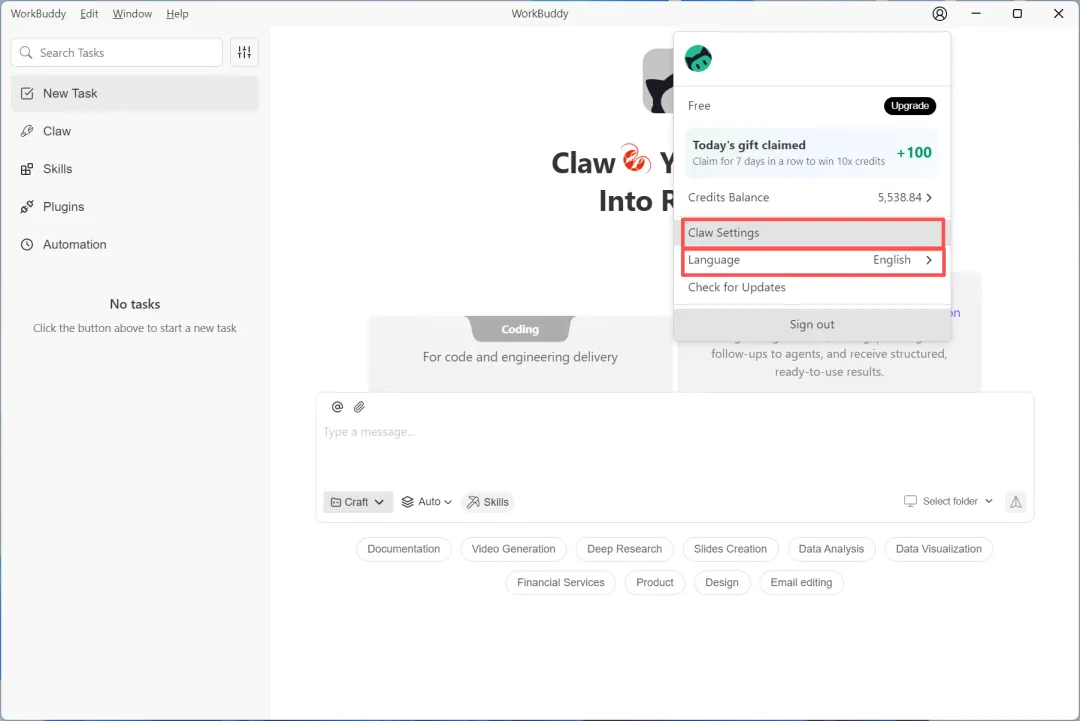The image size is (1080, 721).
Task: Open the Auto model dropdown
Action: (x=426, y=502)
